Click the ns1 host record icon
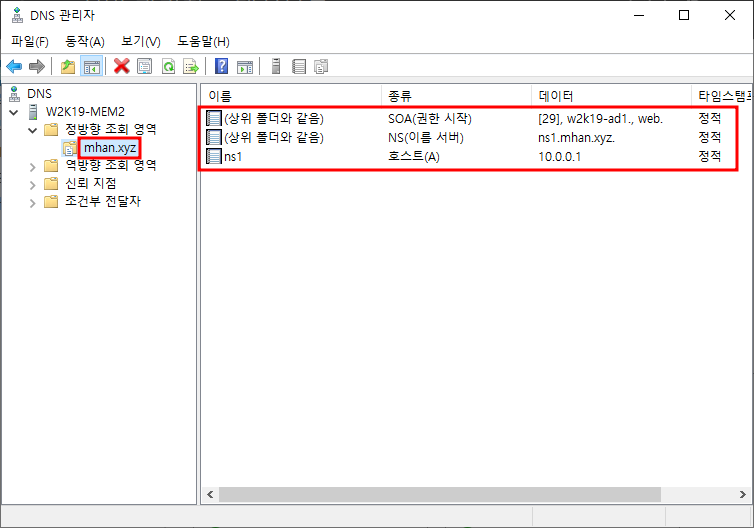The height and width of the screenshot is (528, 754). pyautogui.click(x=214, y=156)
